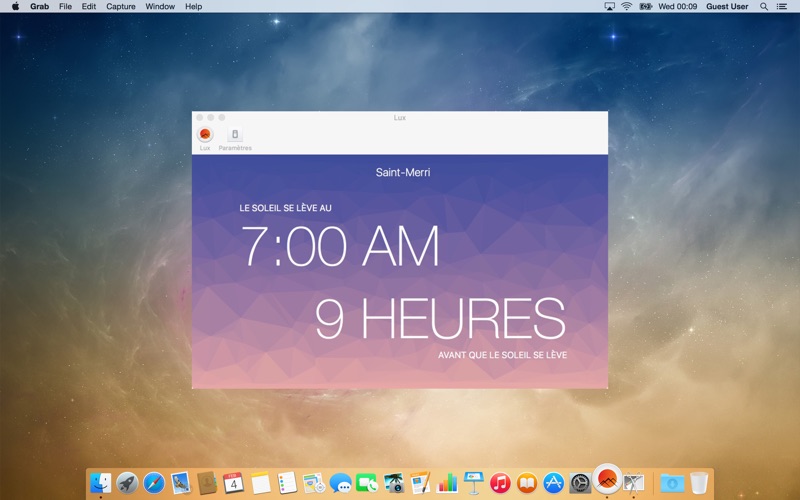Screen dimensions: 800x500
Task: Open FaceTime icon in Dock
Action: pos(367,483)
